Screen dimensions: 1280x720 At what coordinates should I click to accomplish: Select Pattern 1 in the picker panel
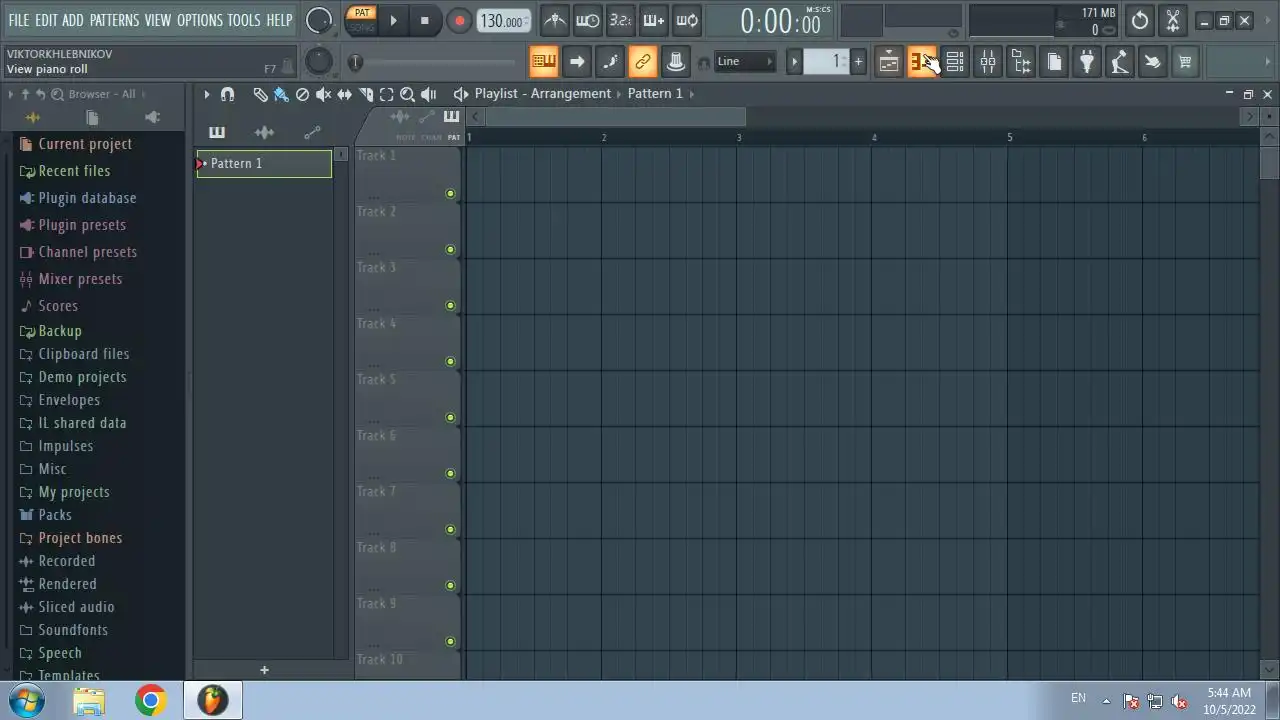(x=264, y=164)
